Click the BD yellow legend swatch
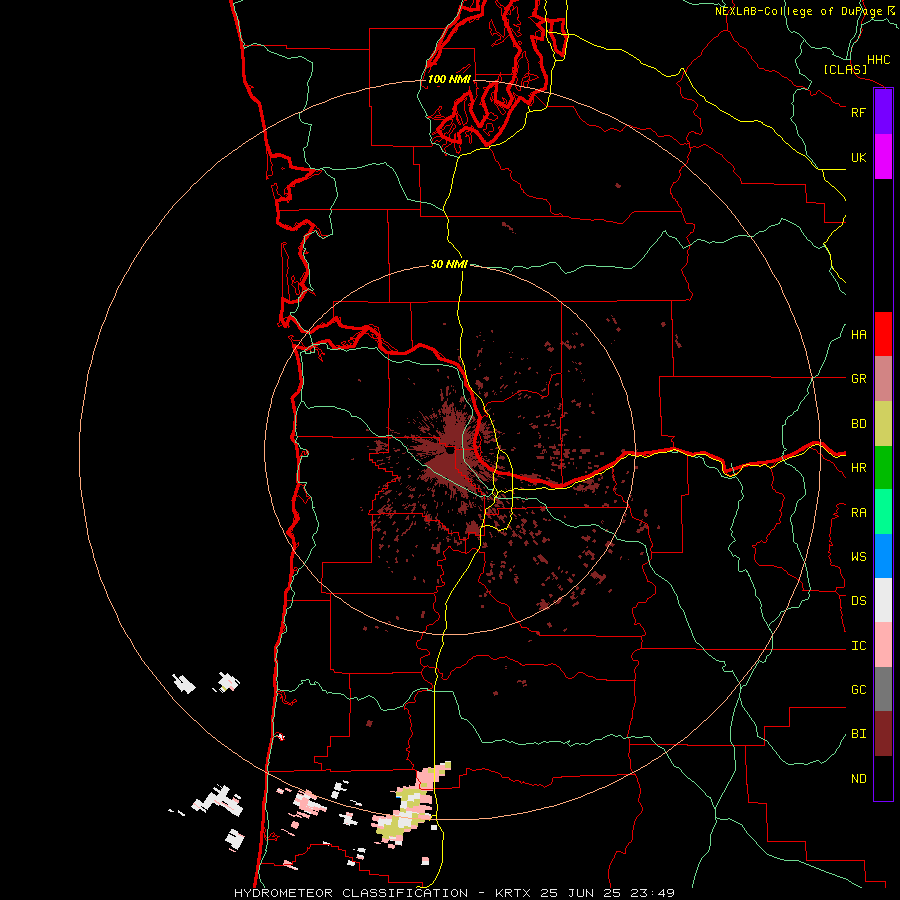The height and width of the screenshot is (900, 900). 883,424
